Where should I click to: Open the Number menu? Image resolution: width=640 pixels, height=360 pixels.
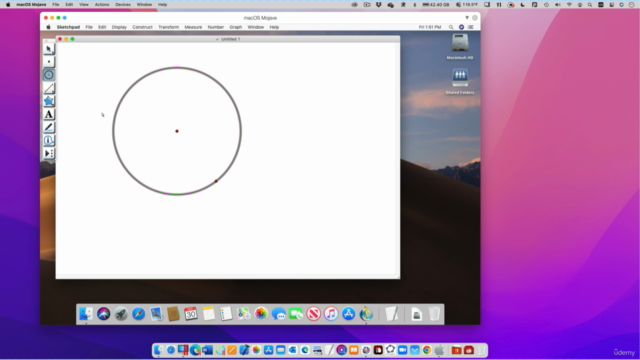(x=216, y=27)
